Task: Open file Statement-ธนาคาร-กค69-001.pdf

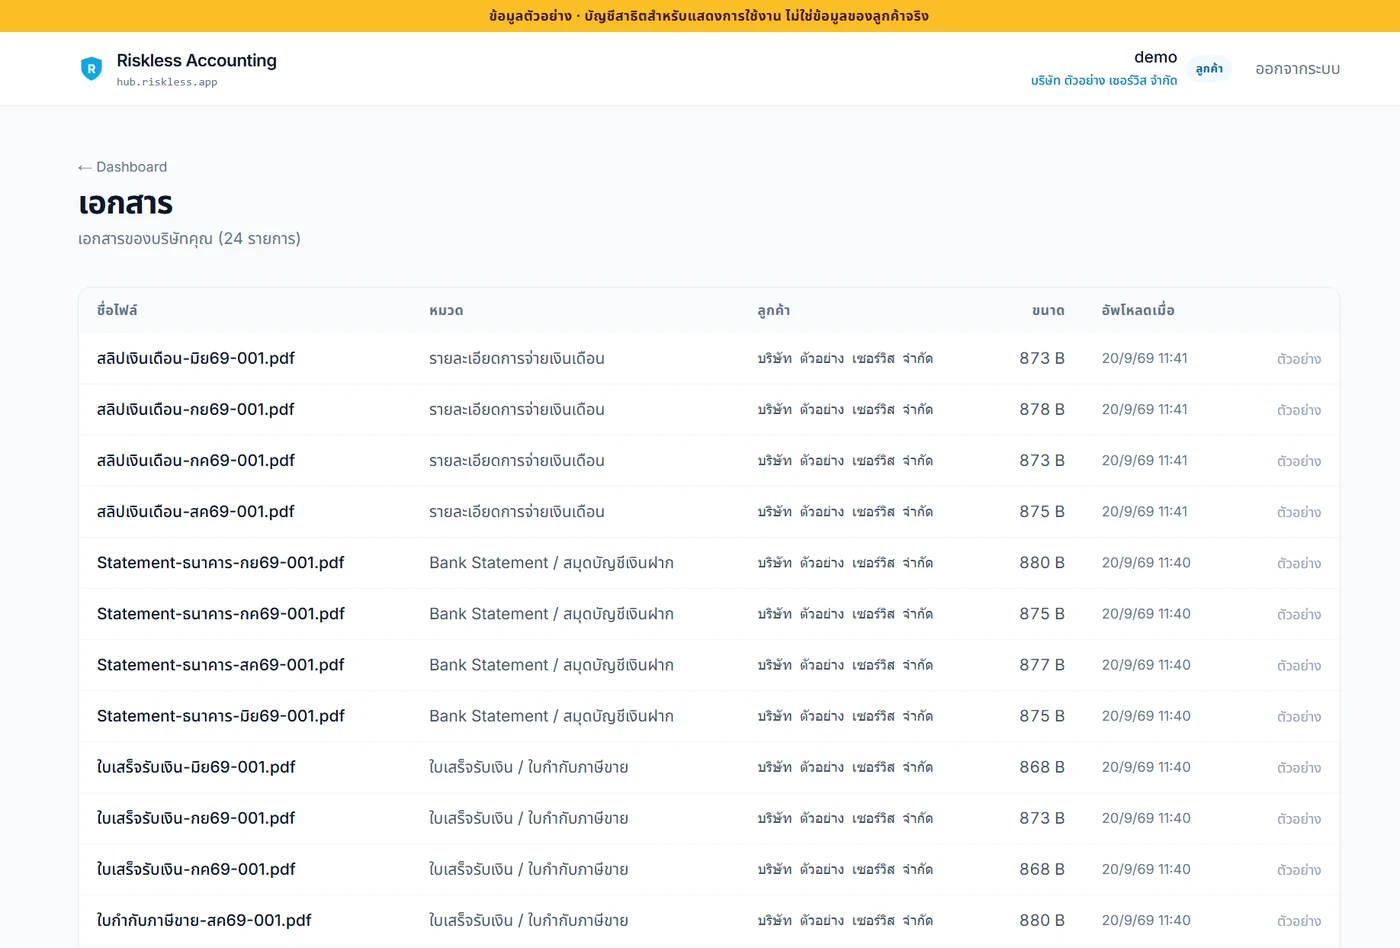Action: pos(221,614)
